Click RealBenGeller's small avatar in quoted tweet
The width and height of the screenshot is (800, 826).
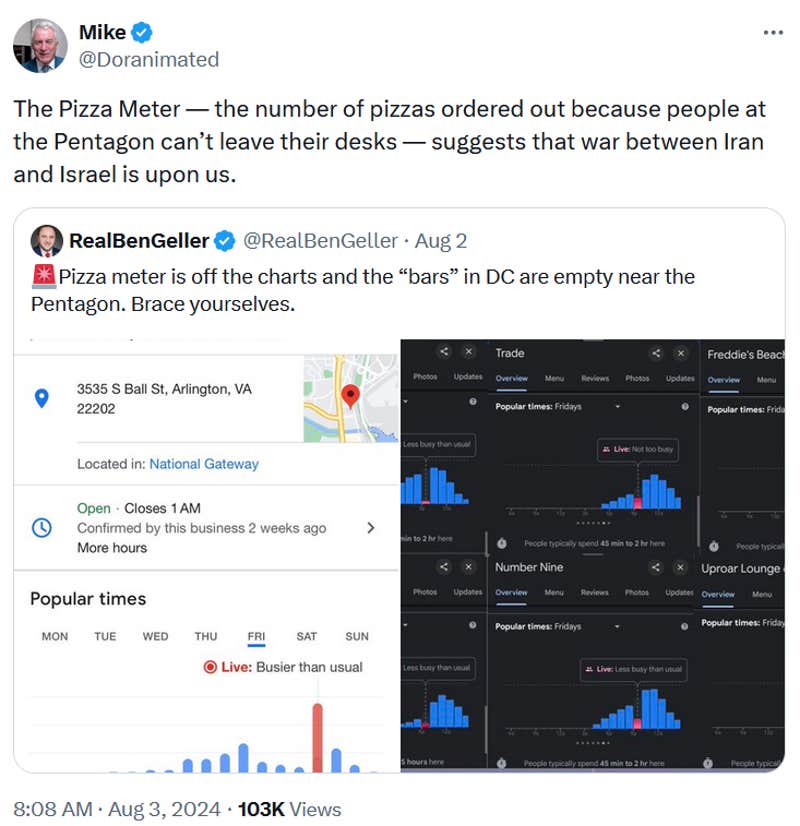coord(47,241)
